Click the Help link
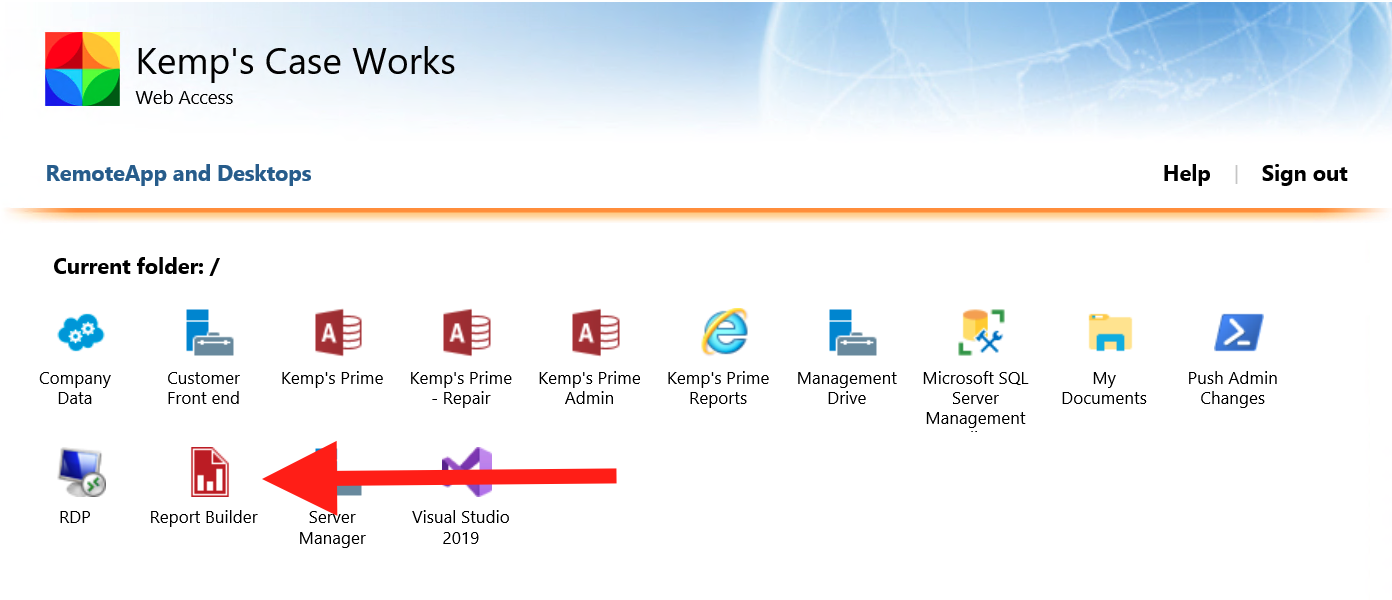The width and height of the screenshot is (1392, 600). 1186,174
